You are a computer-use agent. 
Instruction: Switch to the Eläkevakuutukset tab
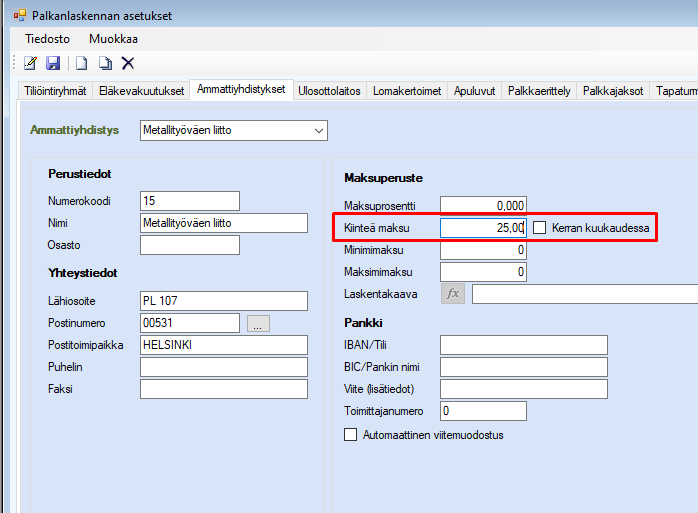coord(141,91)
